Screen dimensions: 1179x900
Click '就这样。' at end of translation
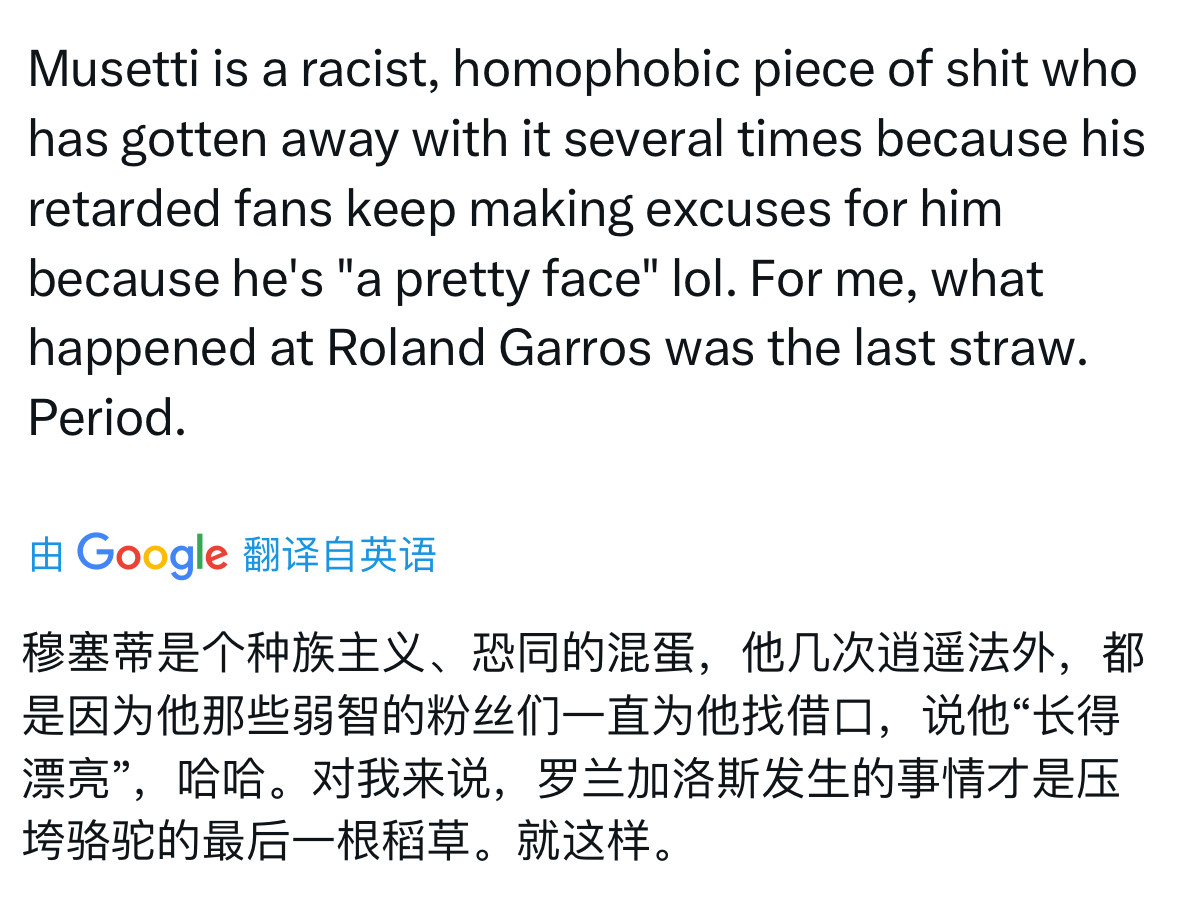pos(596,841)
